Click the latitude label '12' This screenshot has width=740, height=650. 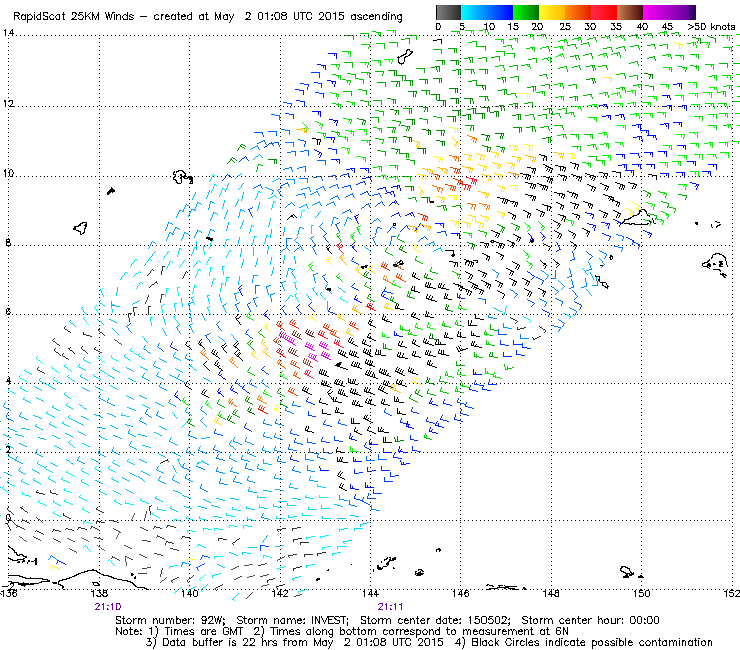tap(8, 103)
